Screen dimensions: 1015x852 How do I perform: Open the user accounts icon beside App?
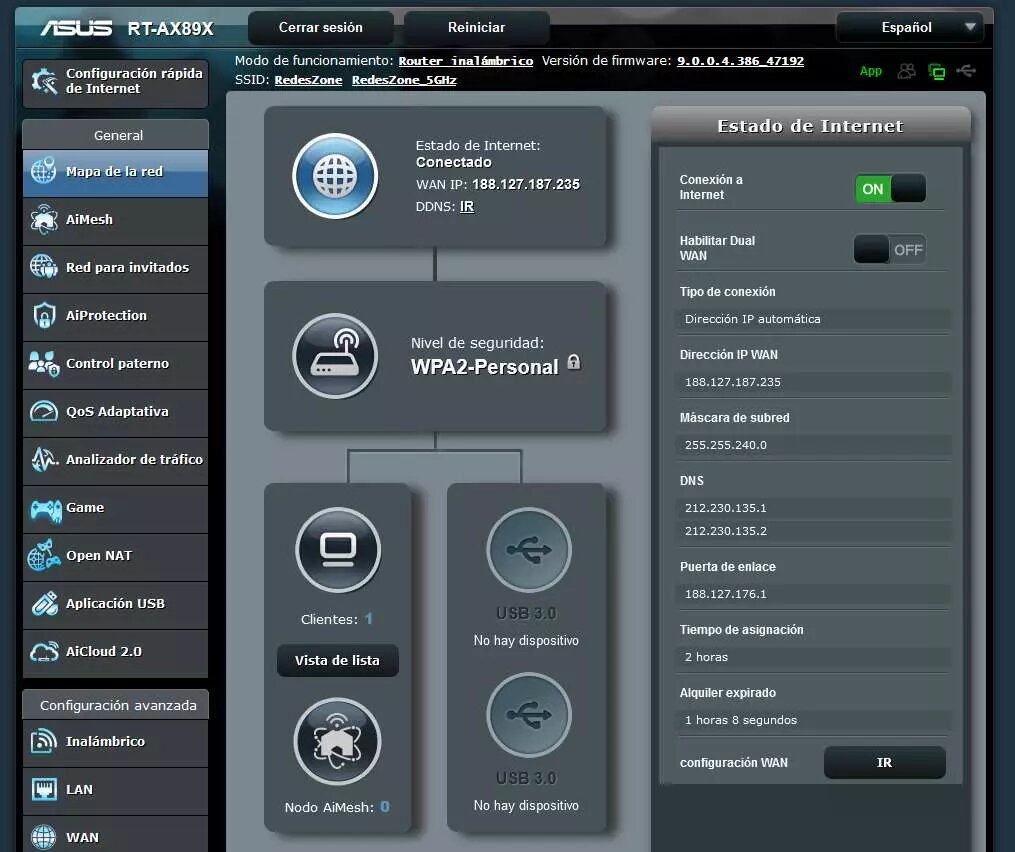(x=907, y=71)
